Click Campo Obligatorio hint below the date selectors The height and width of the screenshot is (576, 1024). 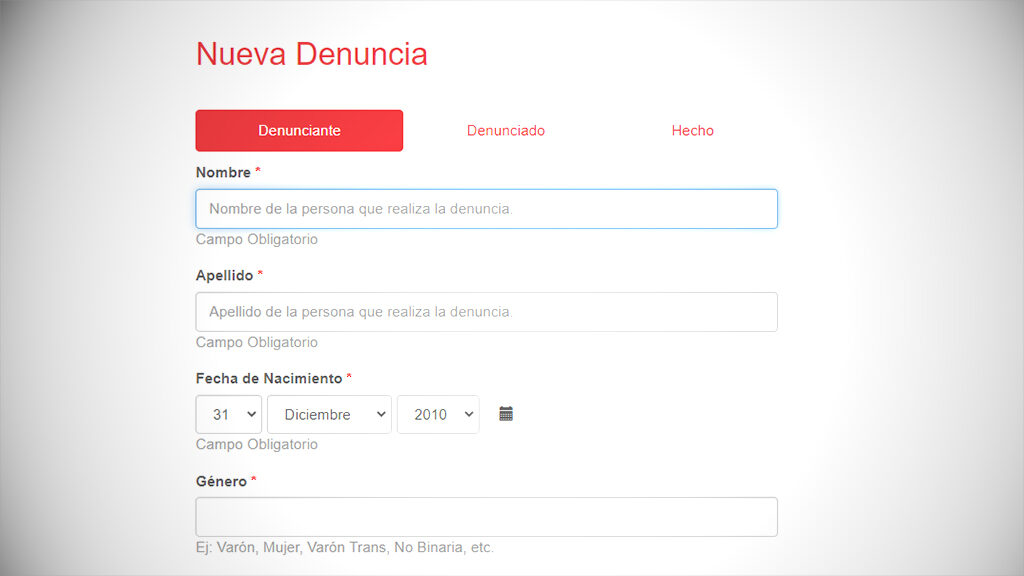point(256,445)
